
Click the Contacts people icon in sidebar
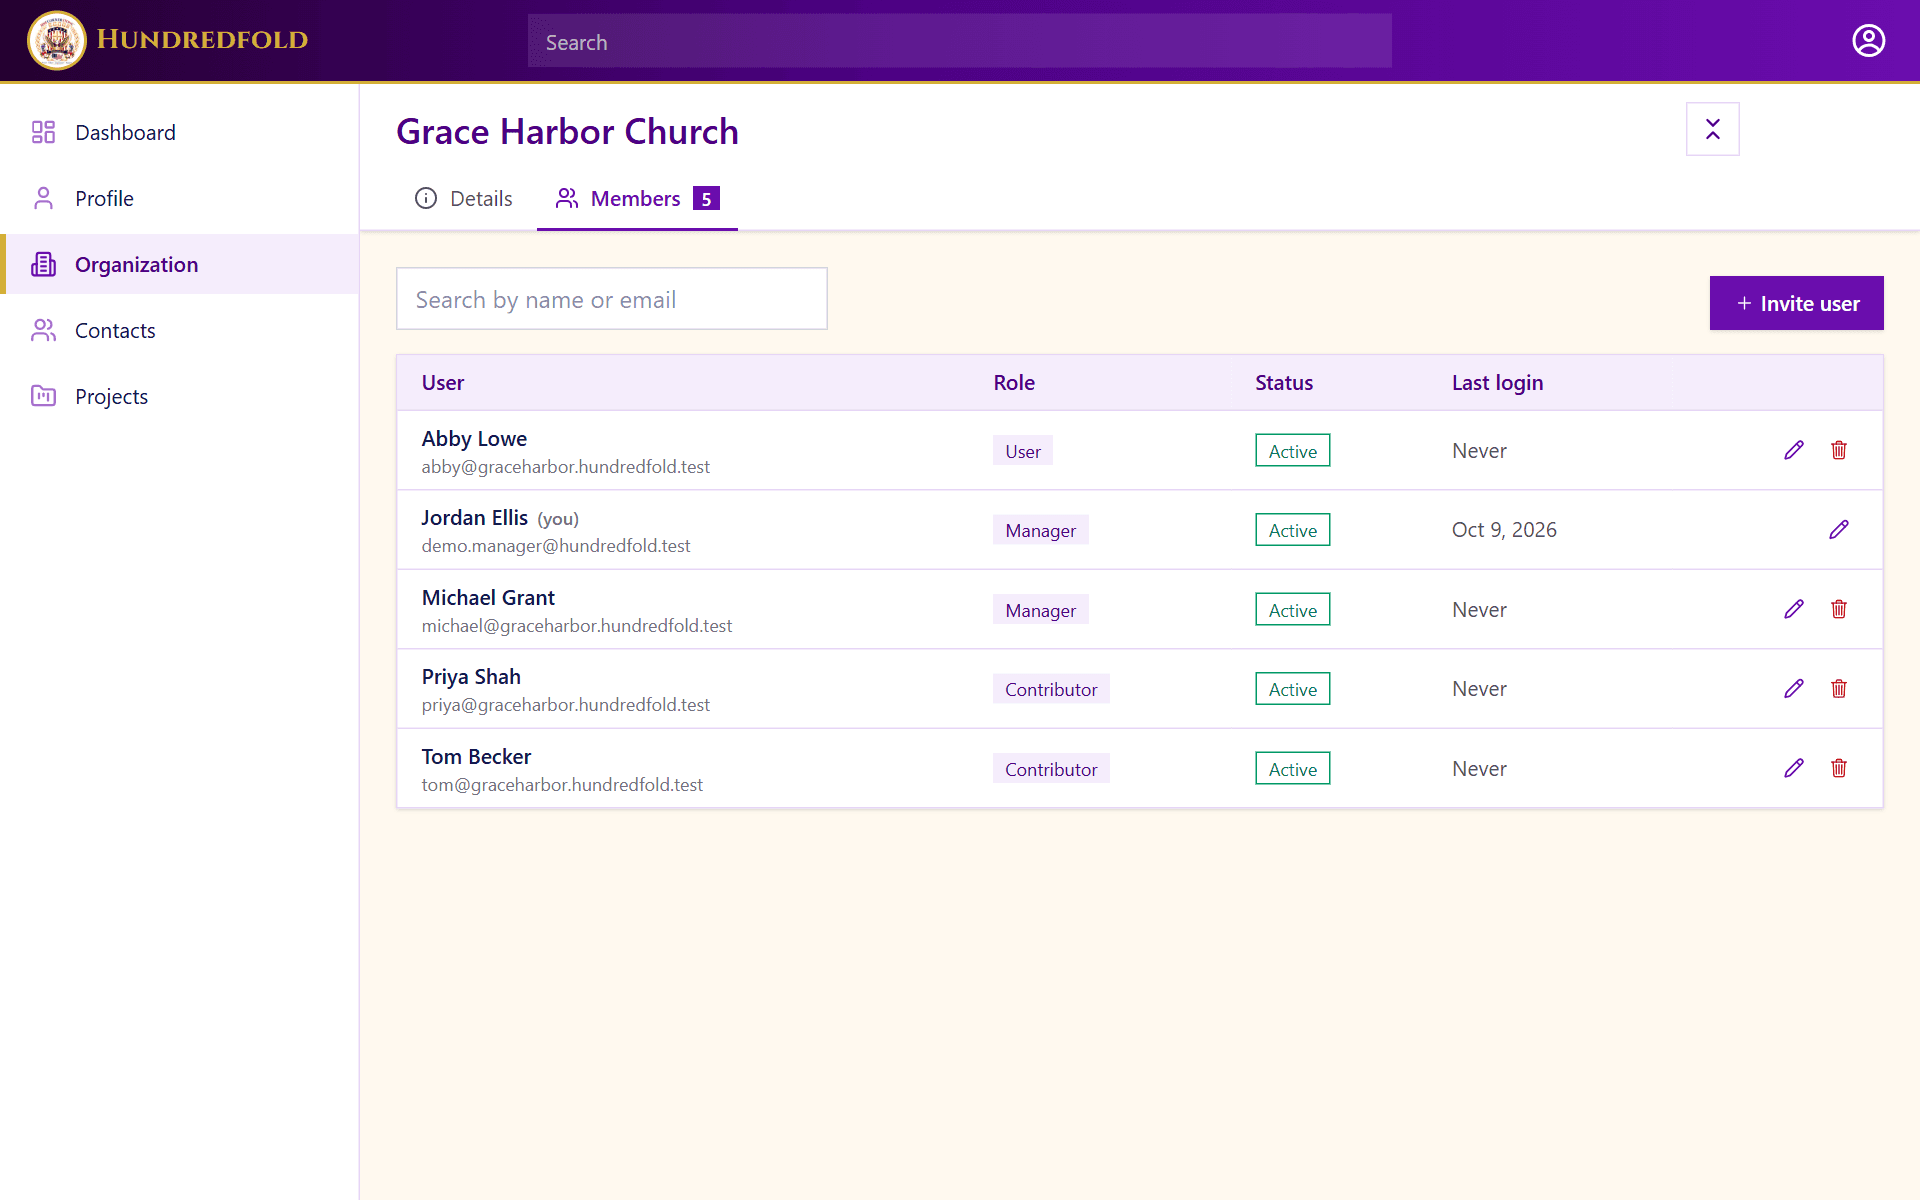pyautogui.click(x=43, y=330)
